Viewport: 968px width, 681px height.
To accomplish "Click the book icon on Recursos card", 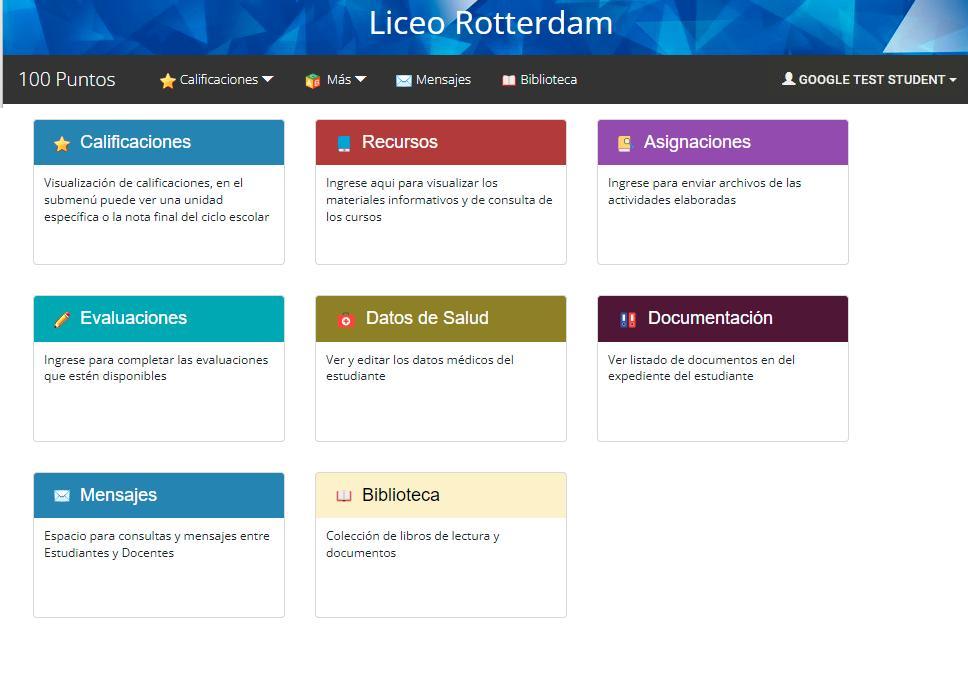I will 344,144.
